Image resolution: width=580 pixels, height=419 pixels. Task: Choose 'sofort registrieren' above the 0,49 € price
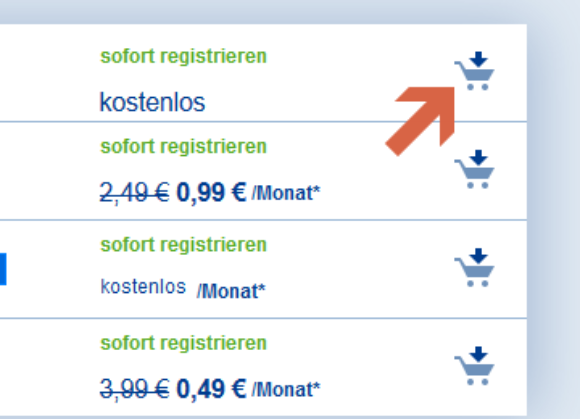click(x=183, y=344)
